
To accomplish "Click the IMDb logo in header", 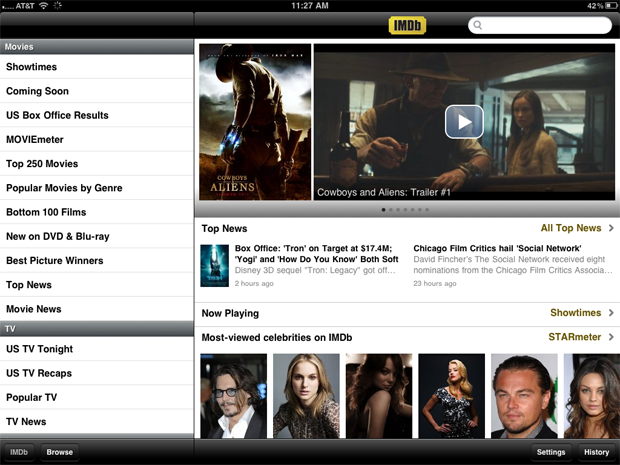I will [x=407, y=26].
